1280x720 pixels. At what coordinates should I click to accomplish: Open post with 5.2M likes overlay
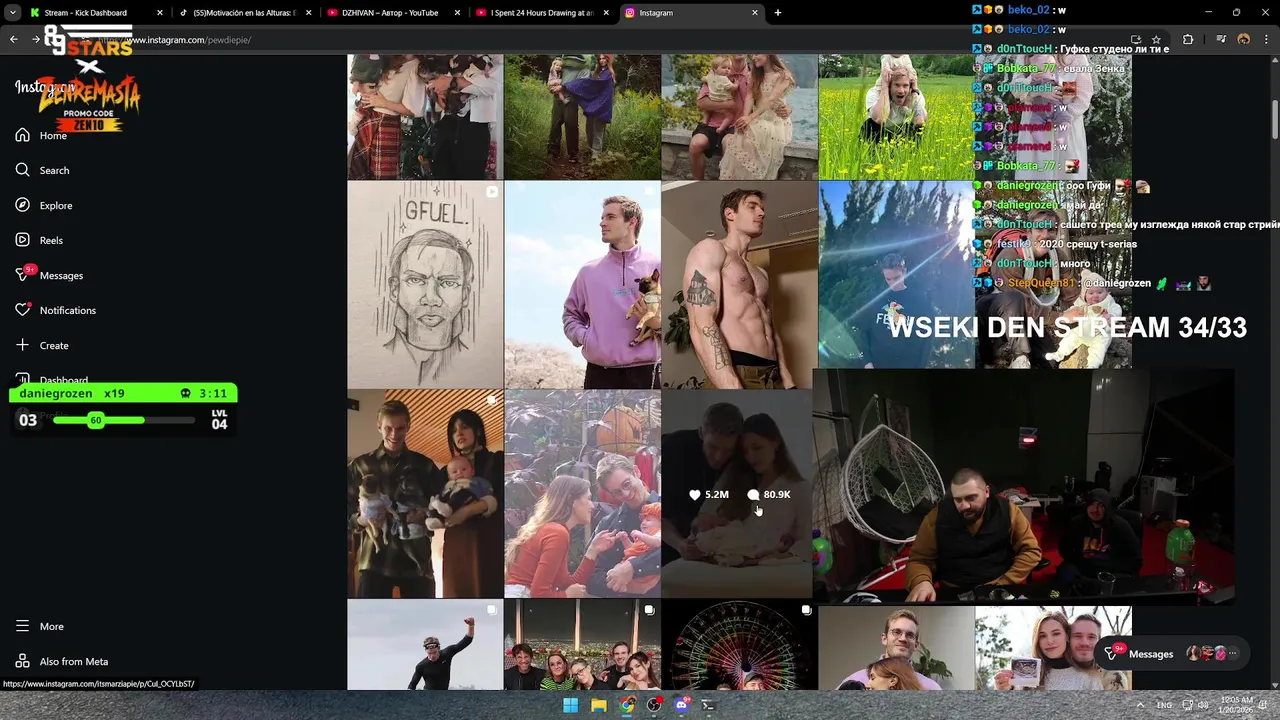pyautogui.click(x=737, y=493)
